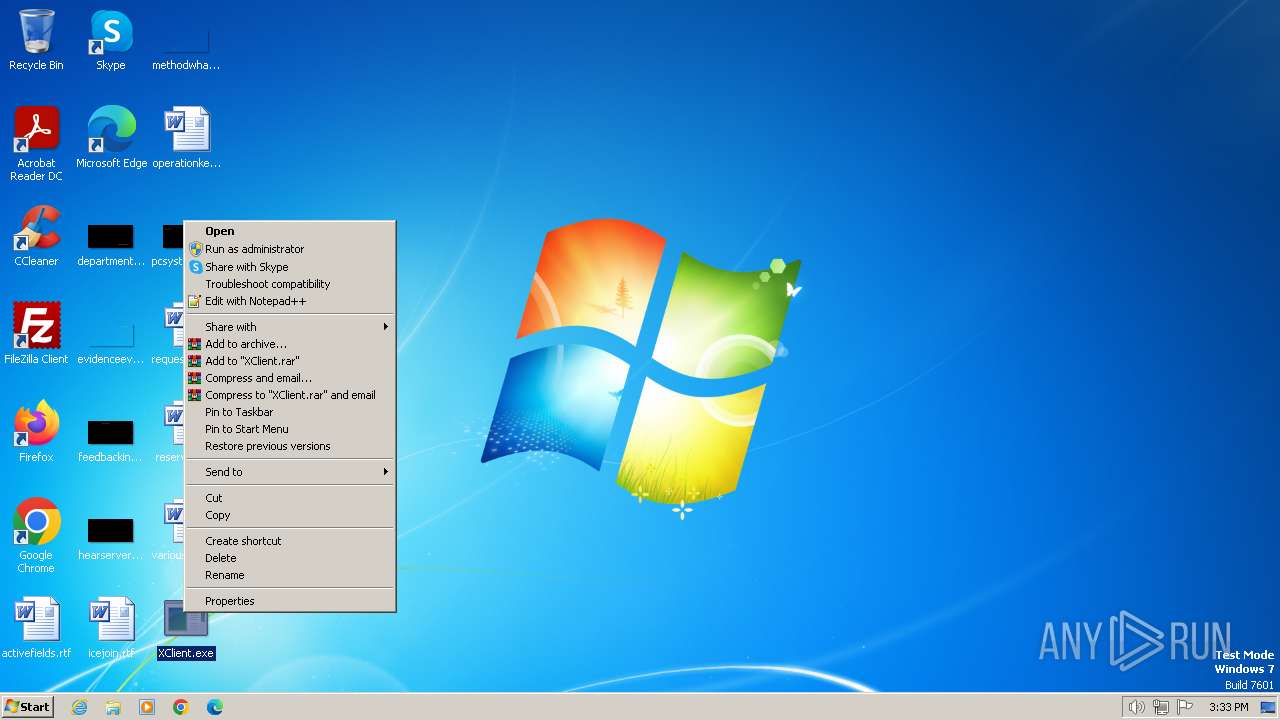Click the network tray icon

pos(1160,707)
